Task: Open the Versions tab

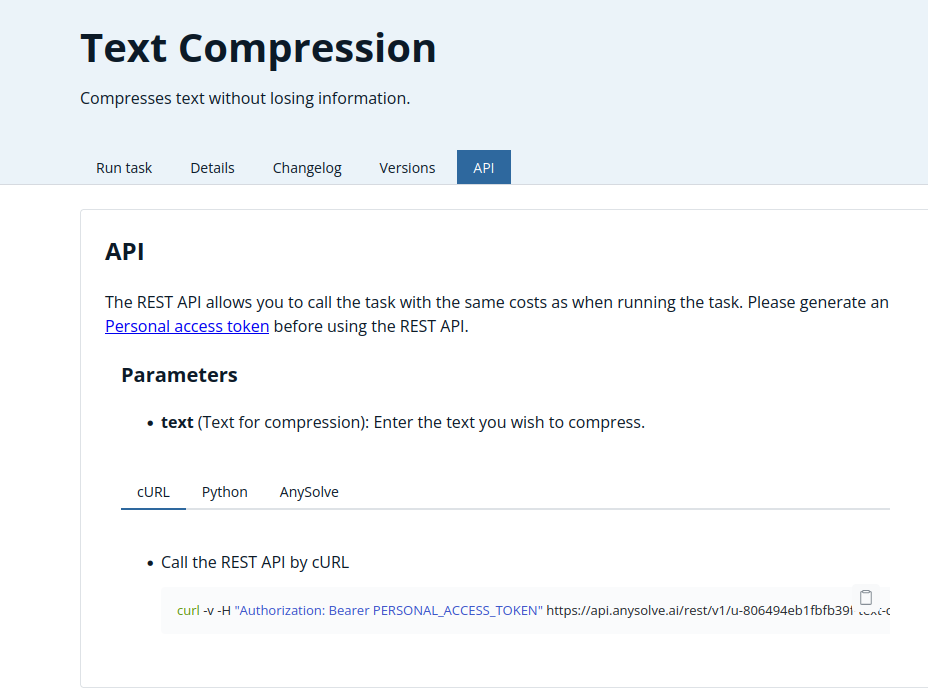Action: click(407, 167)
